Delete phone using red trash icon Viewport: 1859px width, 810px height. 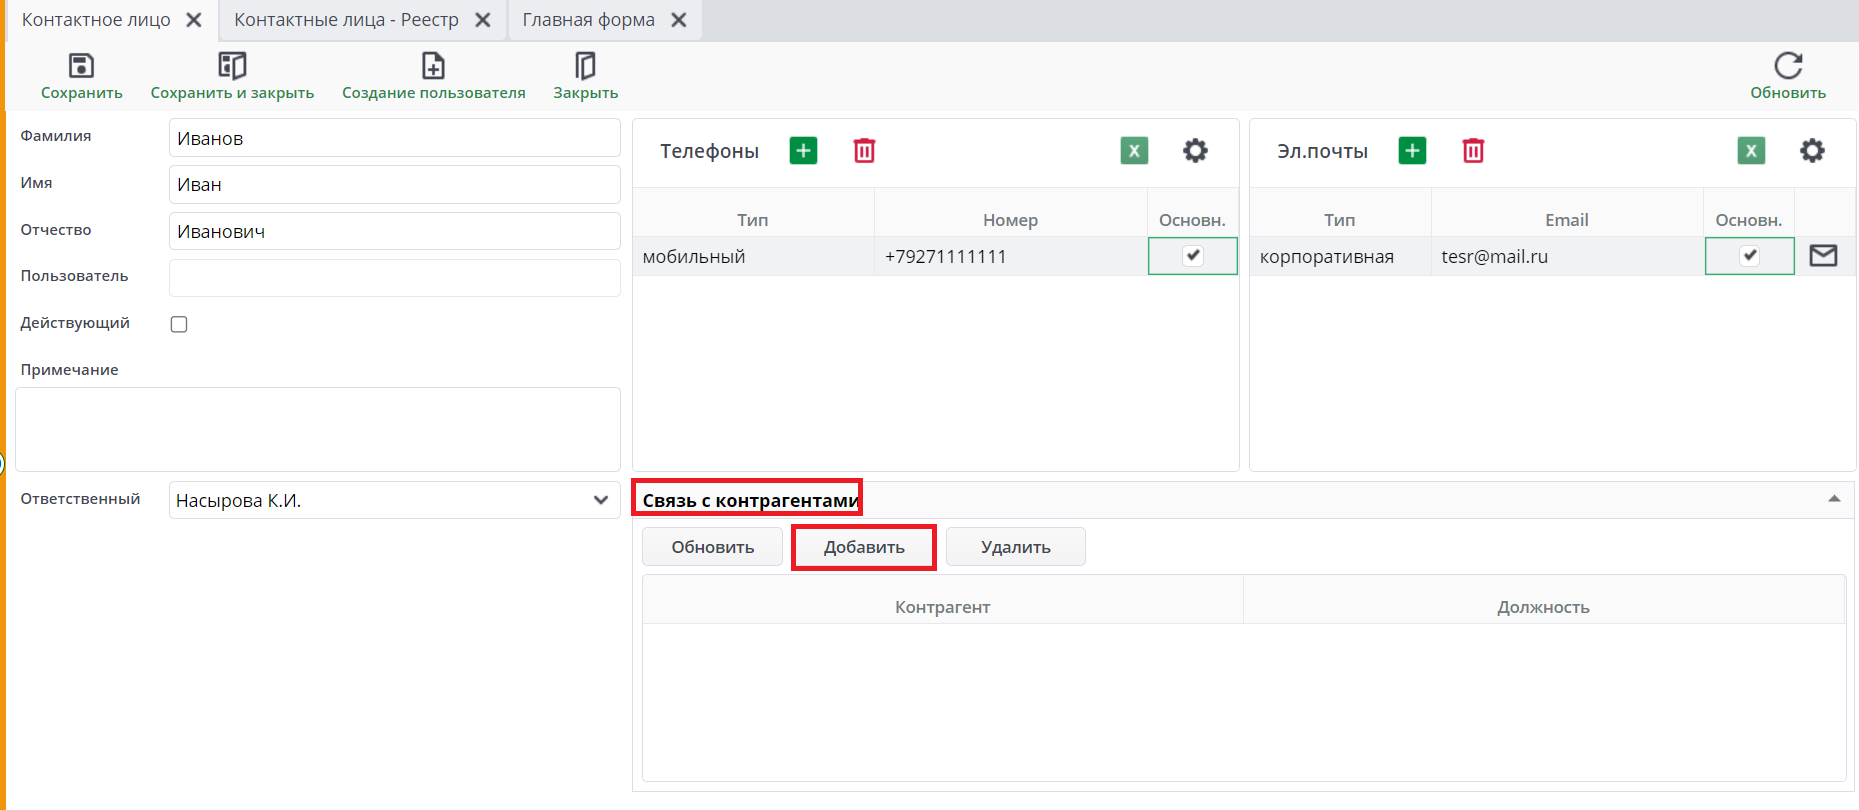tap(864, 151)
